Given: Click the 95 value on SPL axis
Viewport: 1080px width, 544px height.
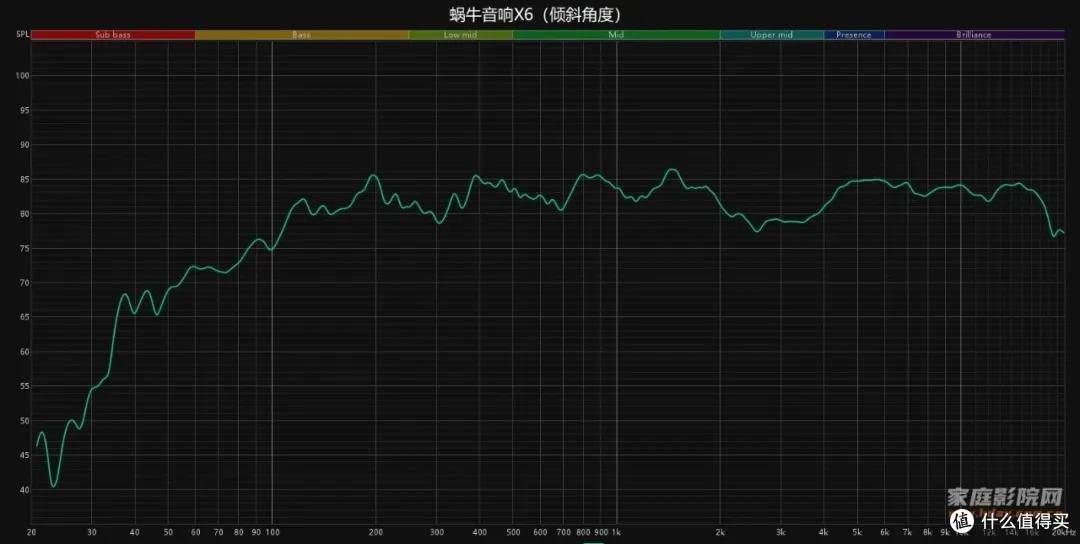Looking at the screenshot, I should click(25, 110).
